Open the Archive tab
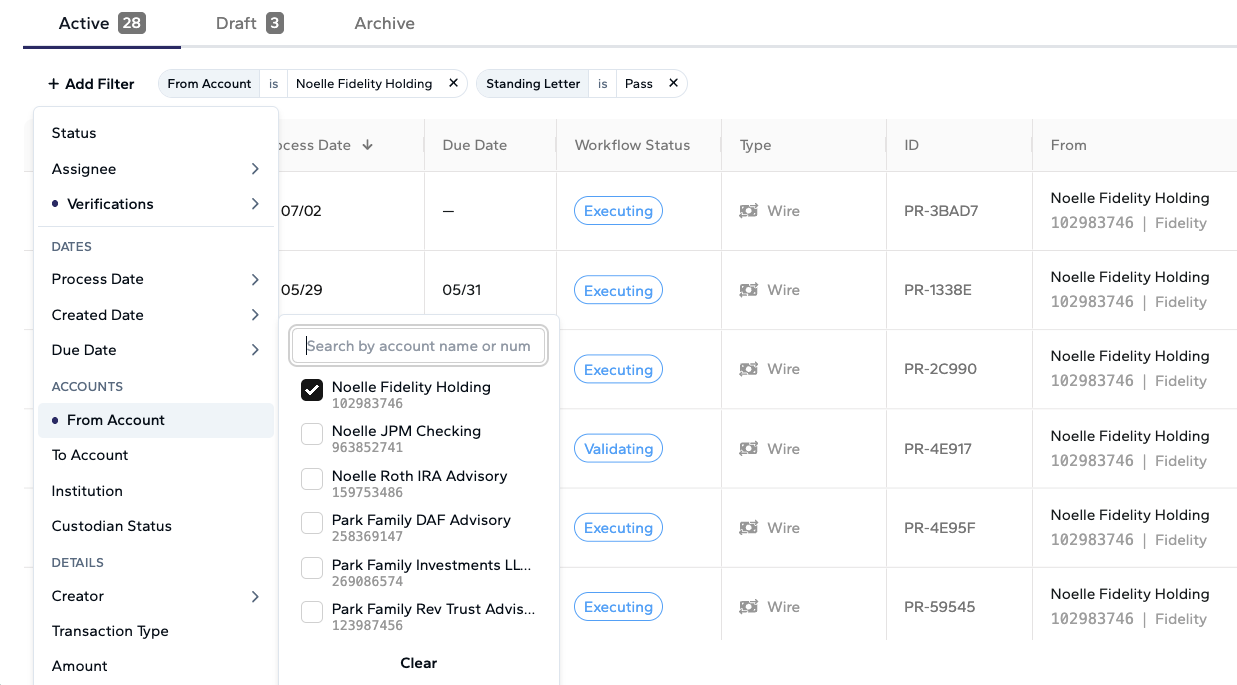1237x685 pixels. click(x=384, y=23)
